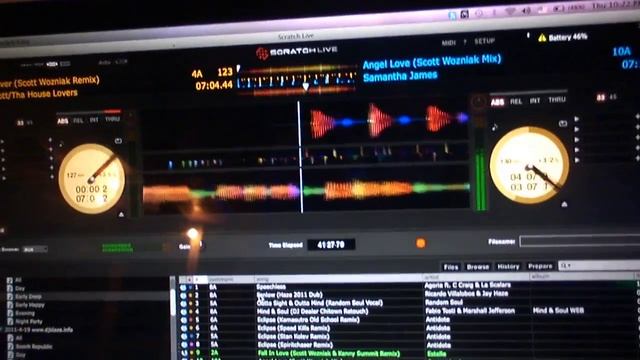Screen dimensions: 640x360
Task: Click the macOS volume icon
Action: point(527,10)
